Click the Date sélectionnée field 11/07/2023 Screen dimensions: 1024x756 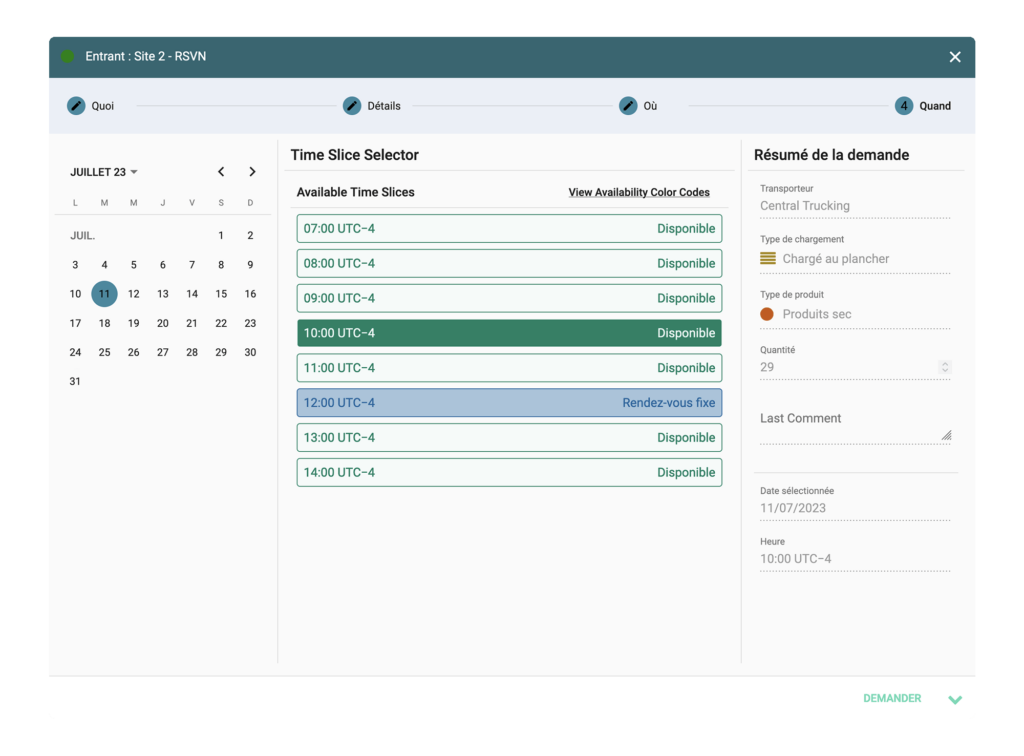point(855,508)
